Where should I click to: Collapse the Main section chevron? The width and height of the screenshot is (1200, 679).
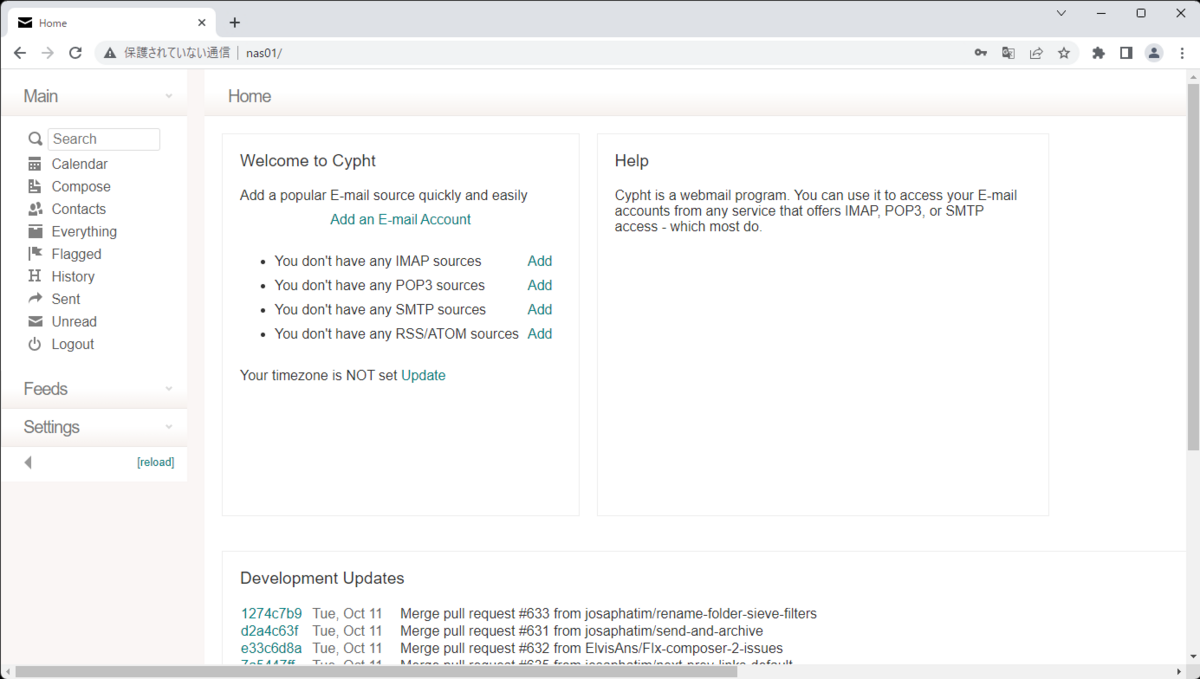pyautogui.click(x=168, y=96)
